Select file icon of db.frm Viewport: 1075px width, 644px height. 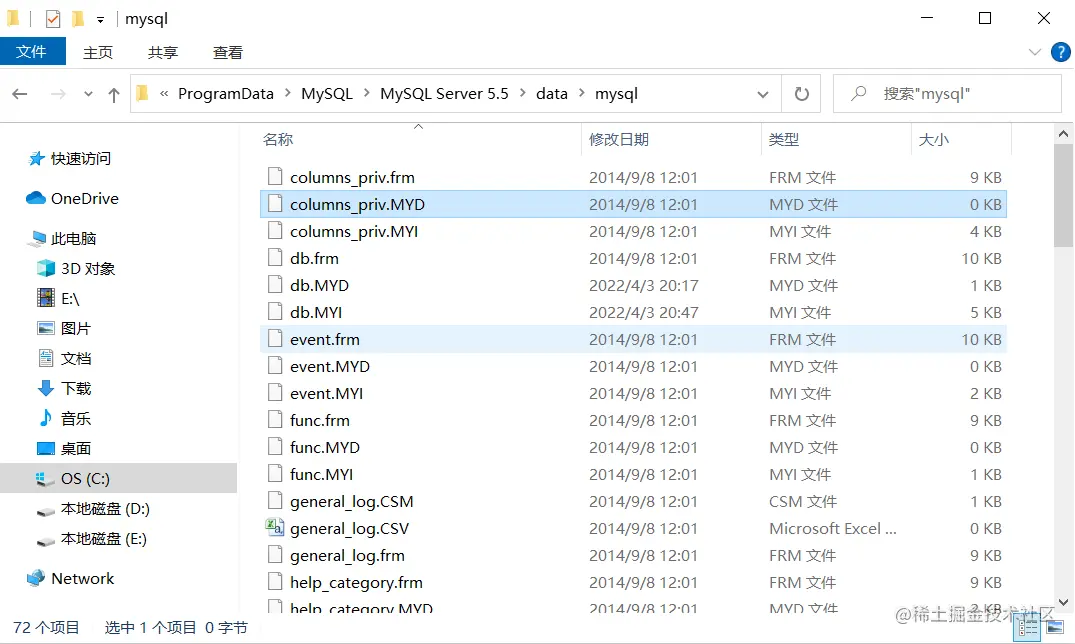(x=275, y=258)
